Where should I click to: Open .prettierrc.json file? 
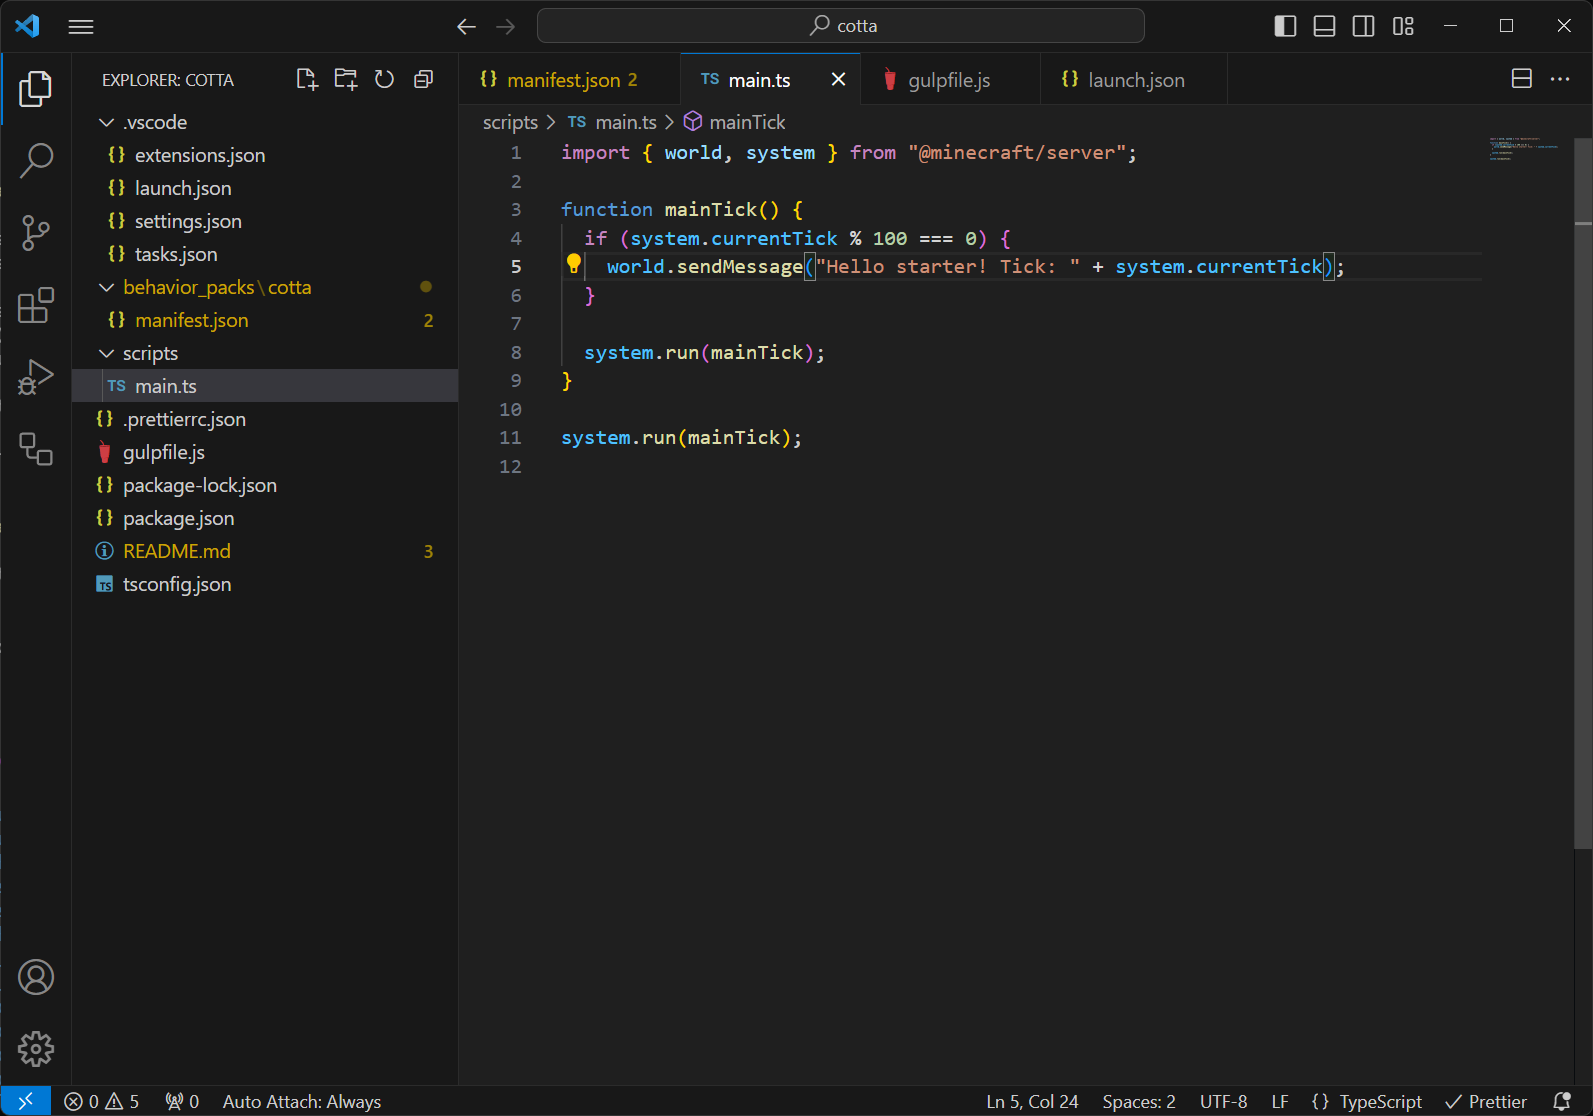point(265,419)
